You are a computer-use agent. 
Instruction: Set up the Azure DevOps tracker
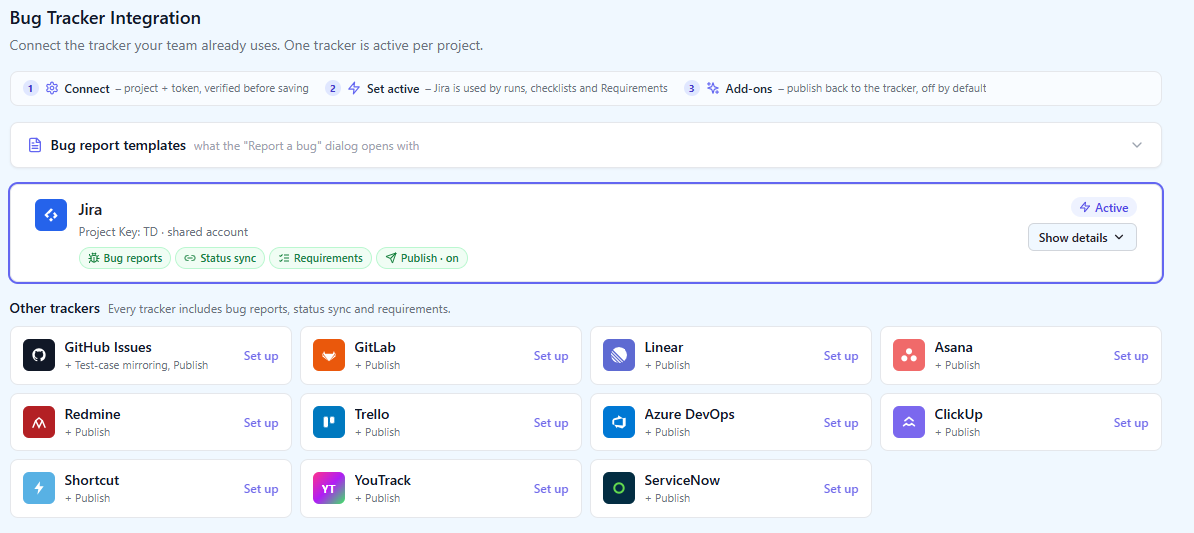click(x=841, y=423)
